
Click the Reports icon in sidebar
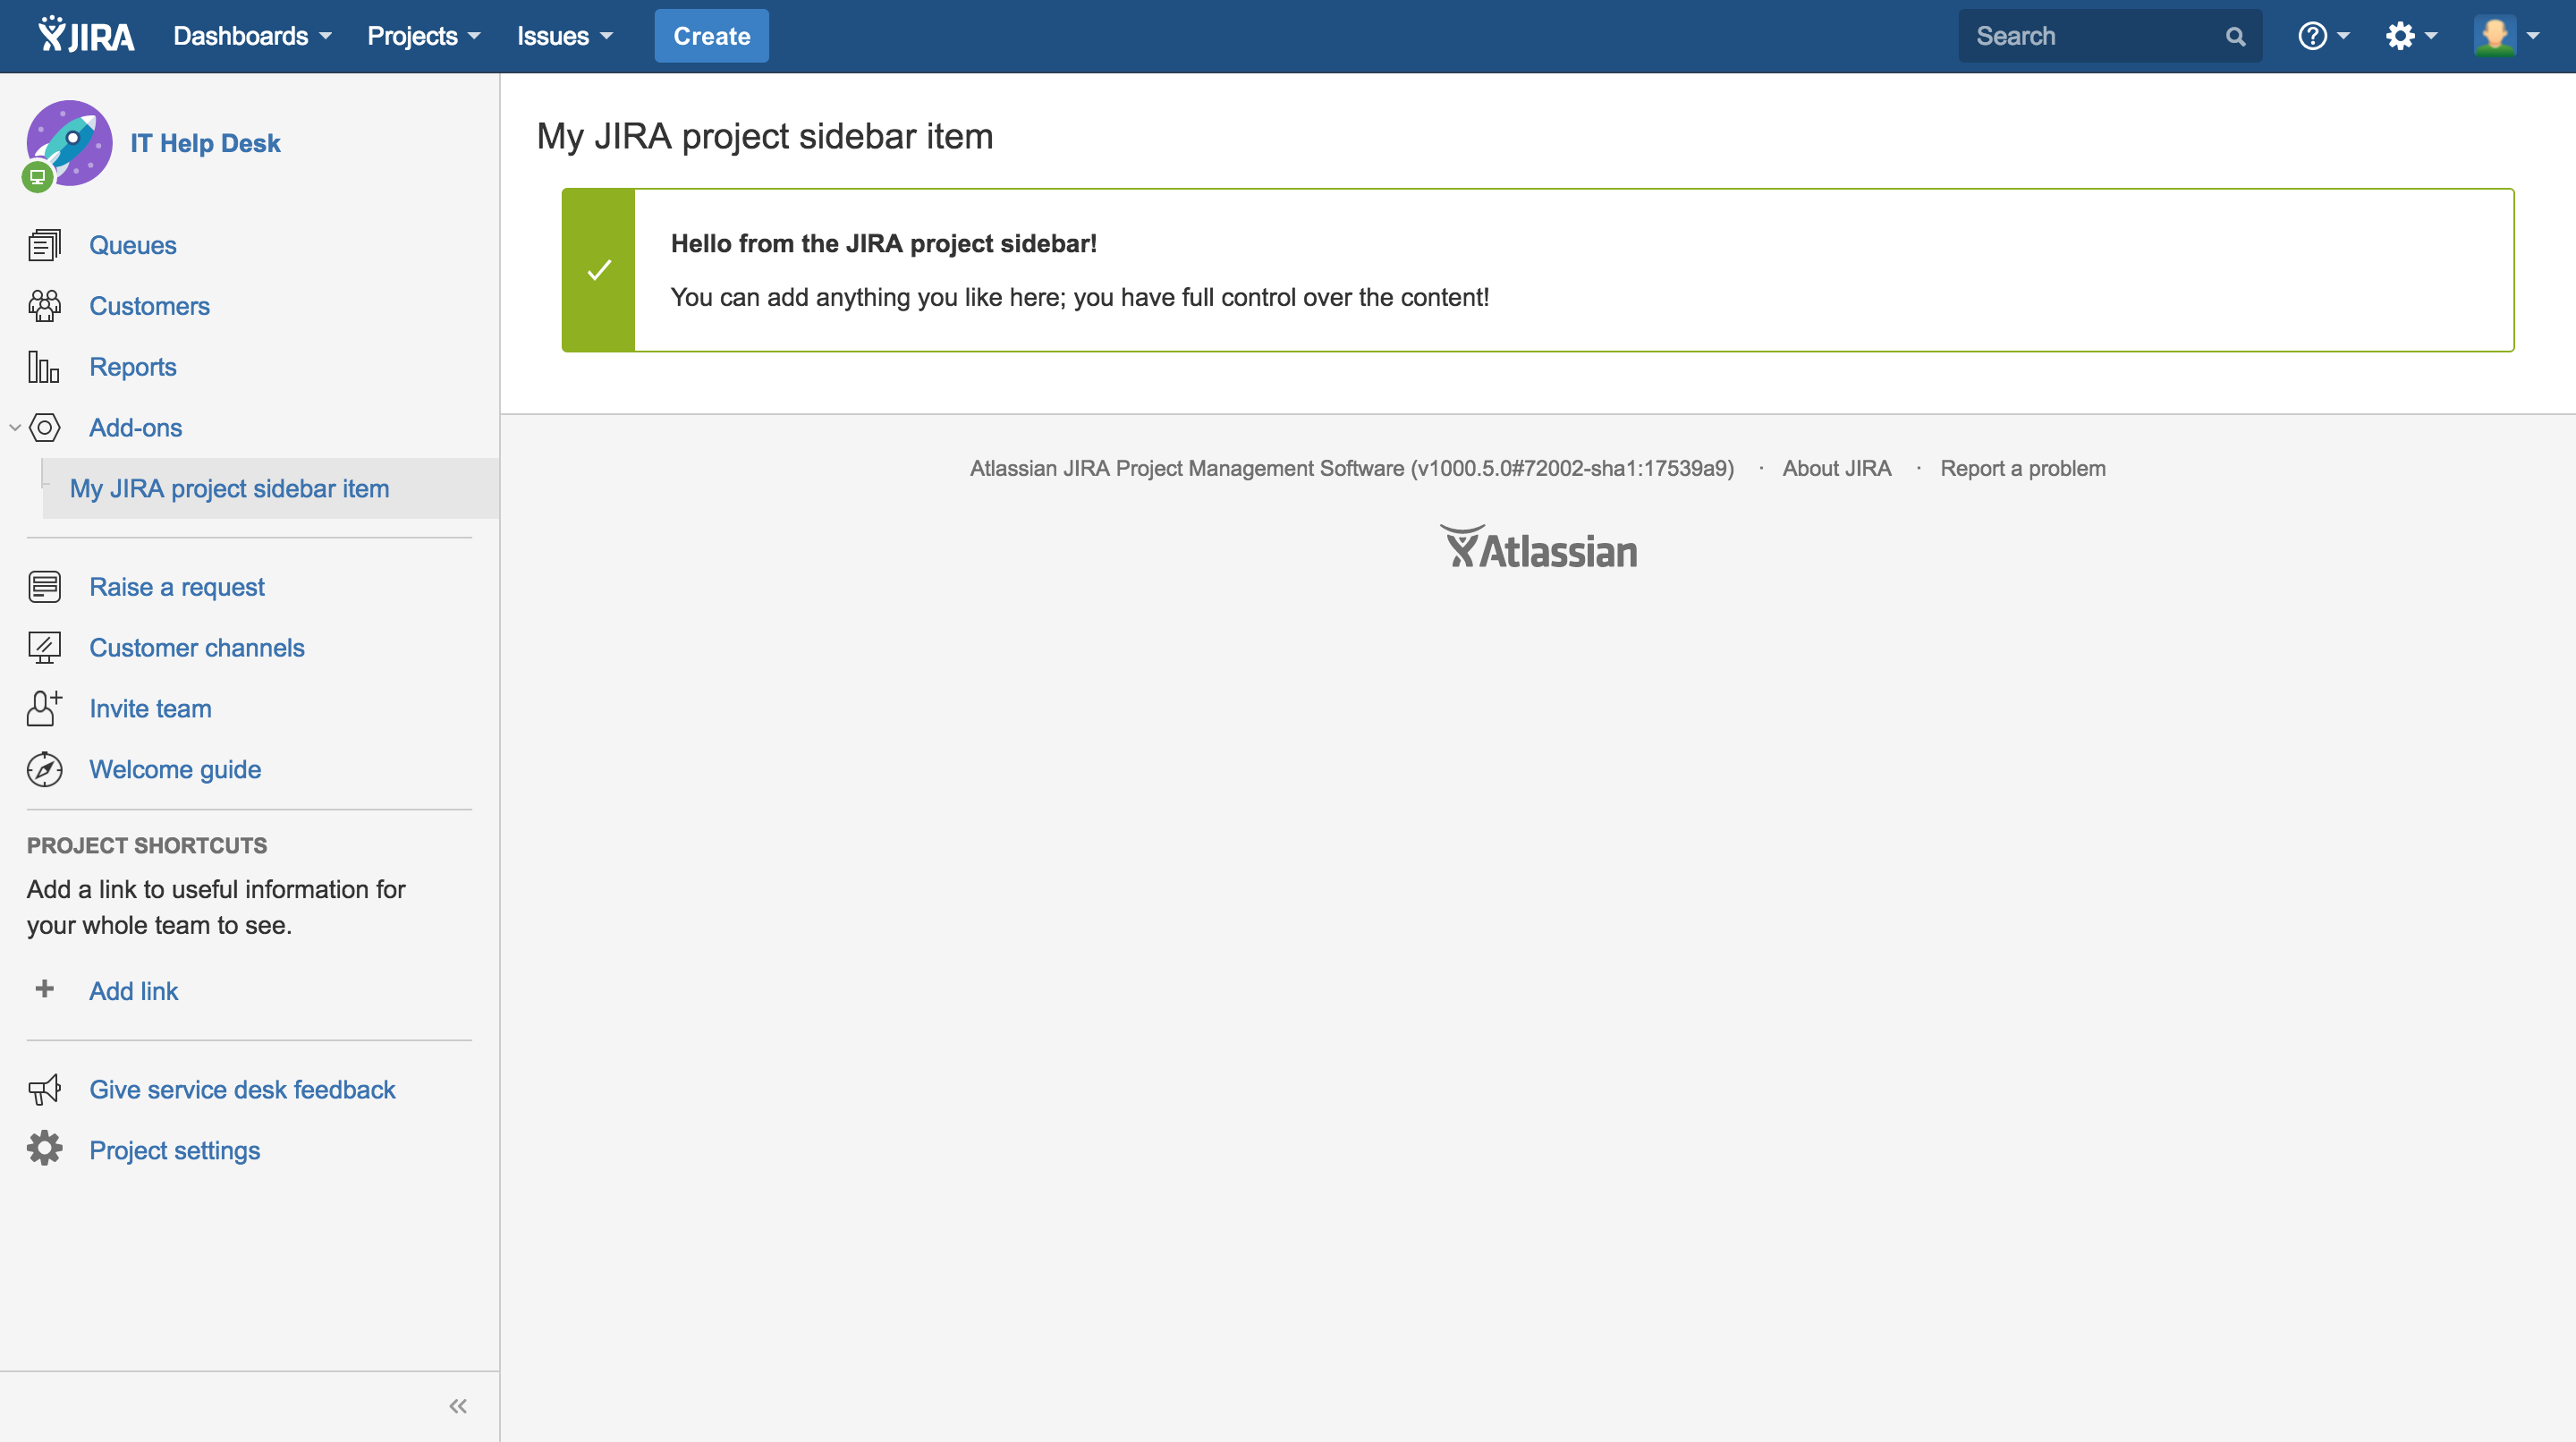[42, 366]
